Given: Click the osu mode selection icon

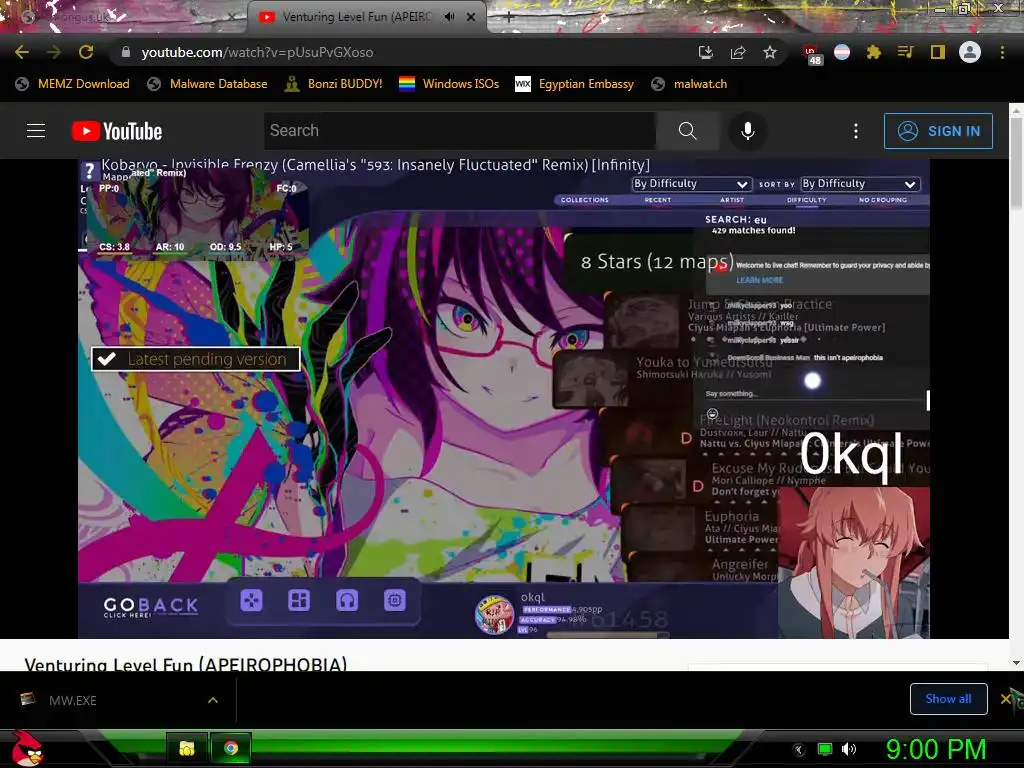Looking at the screenshot, I should tap(251, 600).
